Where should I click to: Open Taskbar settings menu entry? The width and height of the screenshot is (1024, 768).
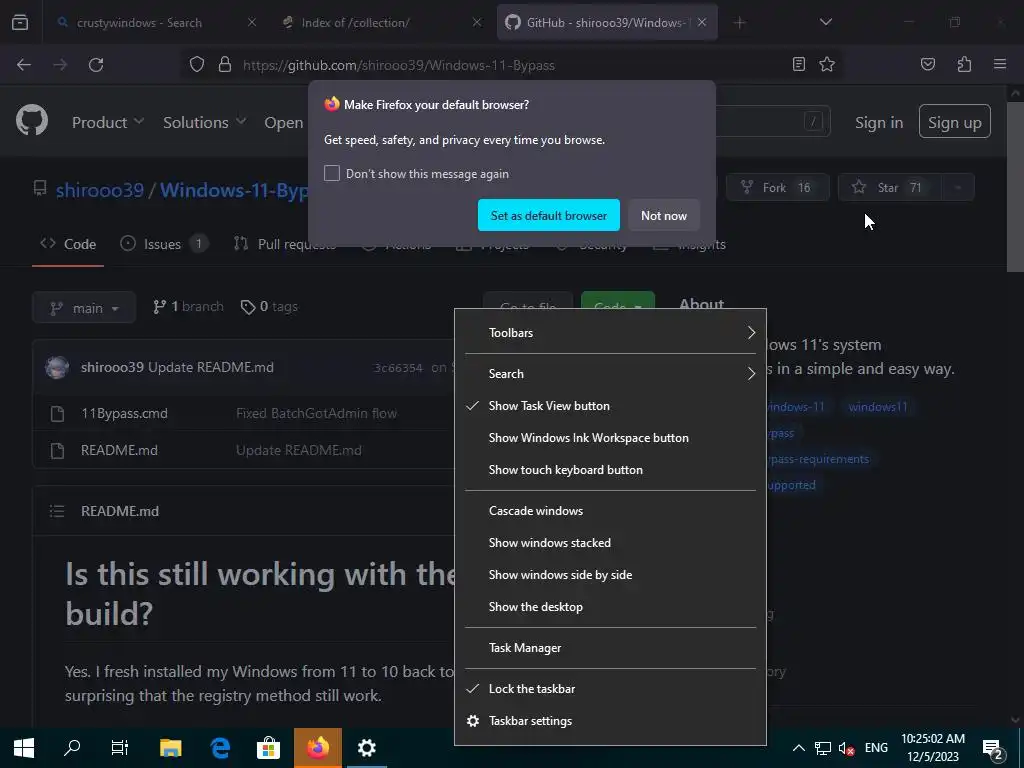tap(610, 721)
